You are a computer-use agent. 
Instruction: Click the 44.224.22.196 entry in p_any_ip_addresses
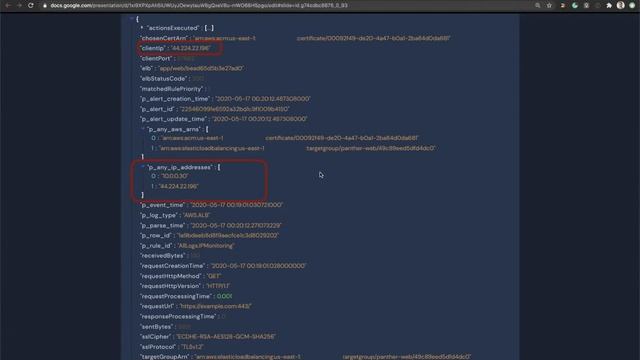[179, 186]
